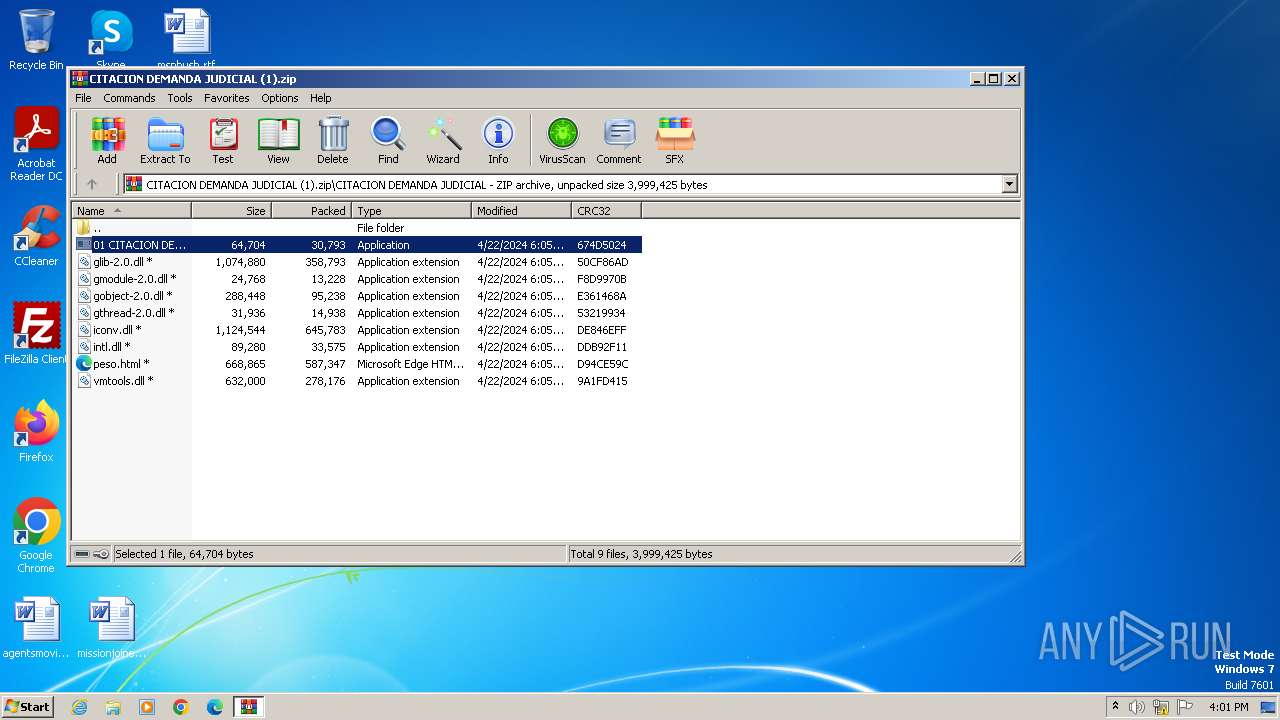Open the Find tool
Image resolution: width=1280 pixels, height=720 pixels.
point(388,140)
